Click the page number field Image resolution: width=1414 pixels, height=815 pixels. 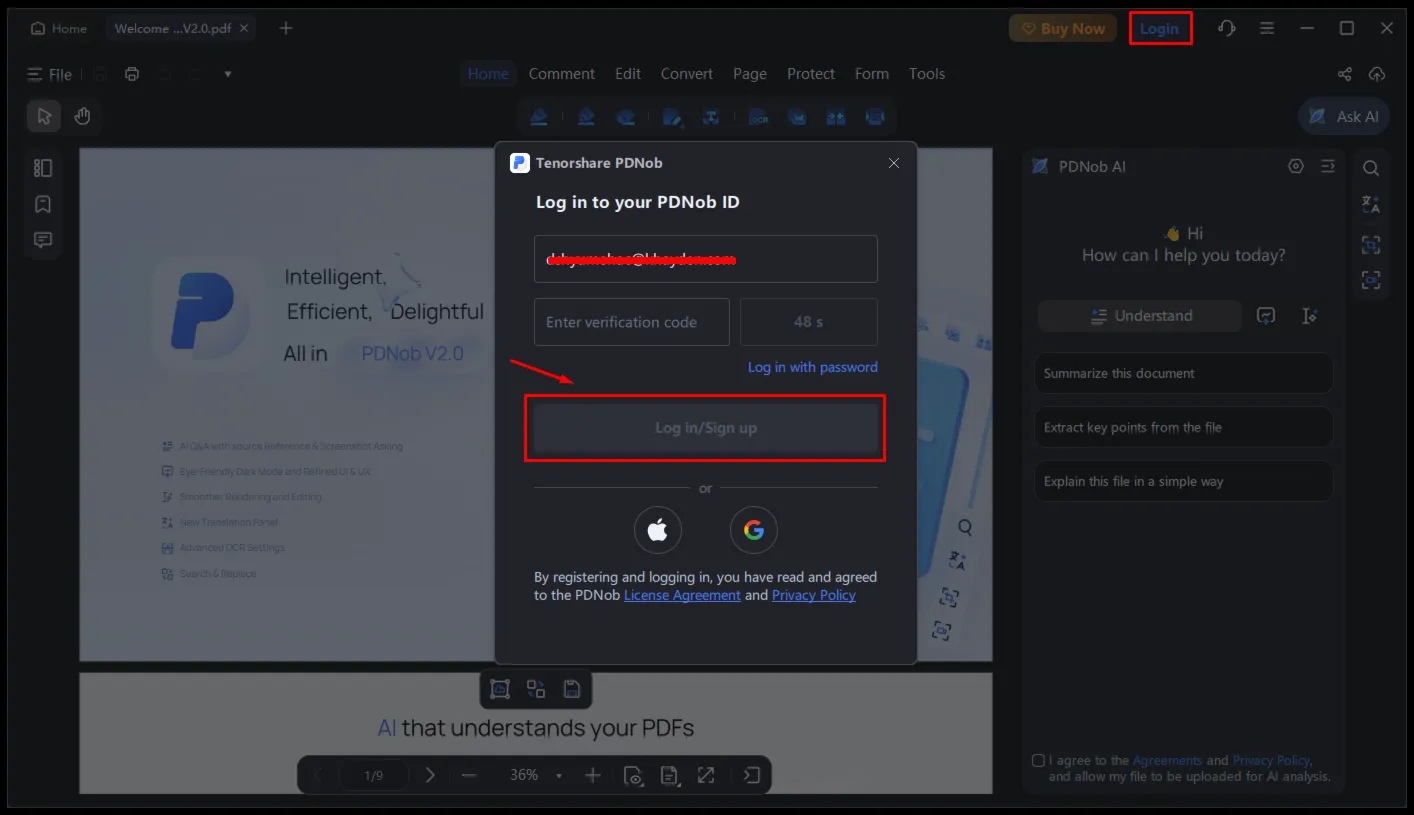point(373,775)
